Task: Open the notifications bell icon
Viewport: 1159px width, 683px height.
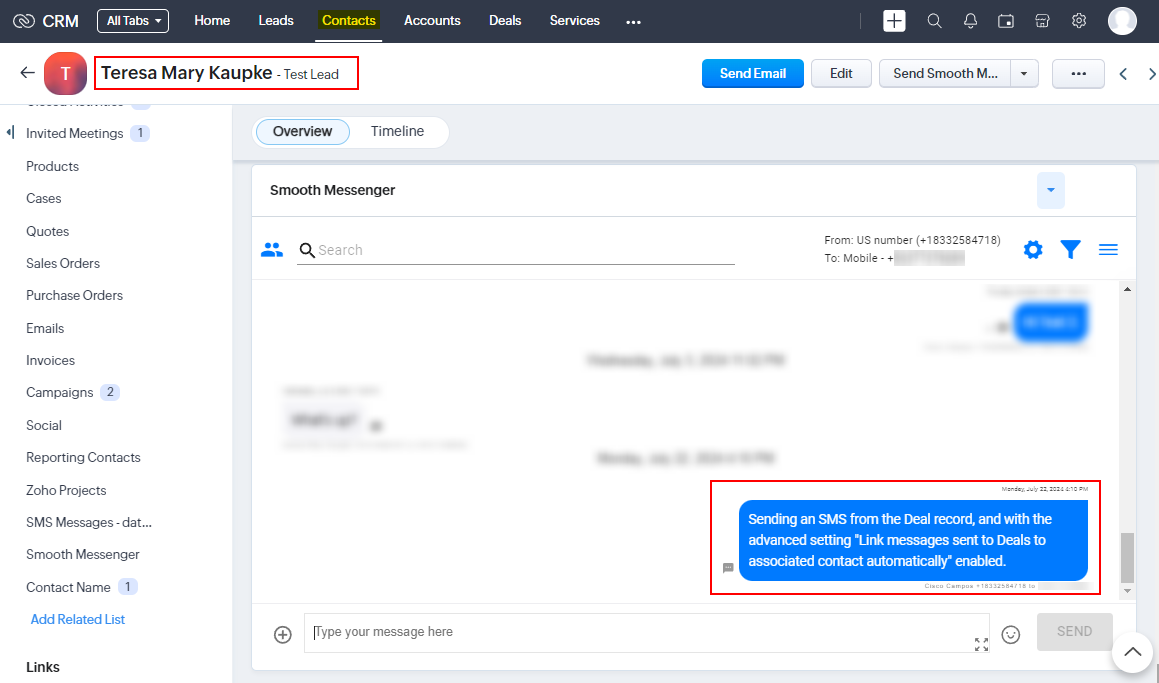Action: point(971,21)
